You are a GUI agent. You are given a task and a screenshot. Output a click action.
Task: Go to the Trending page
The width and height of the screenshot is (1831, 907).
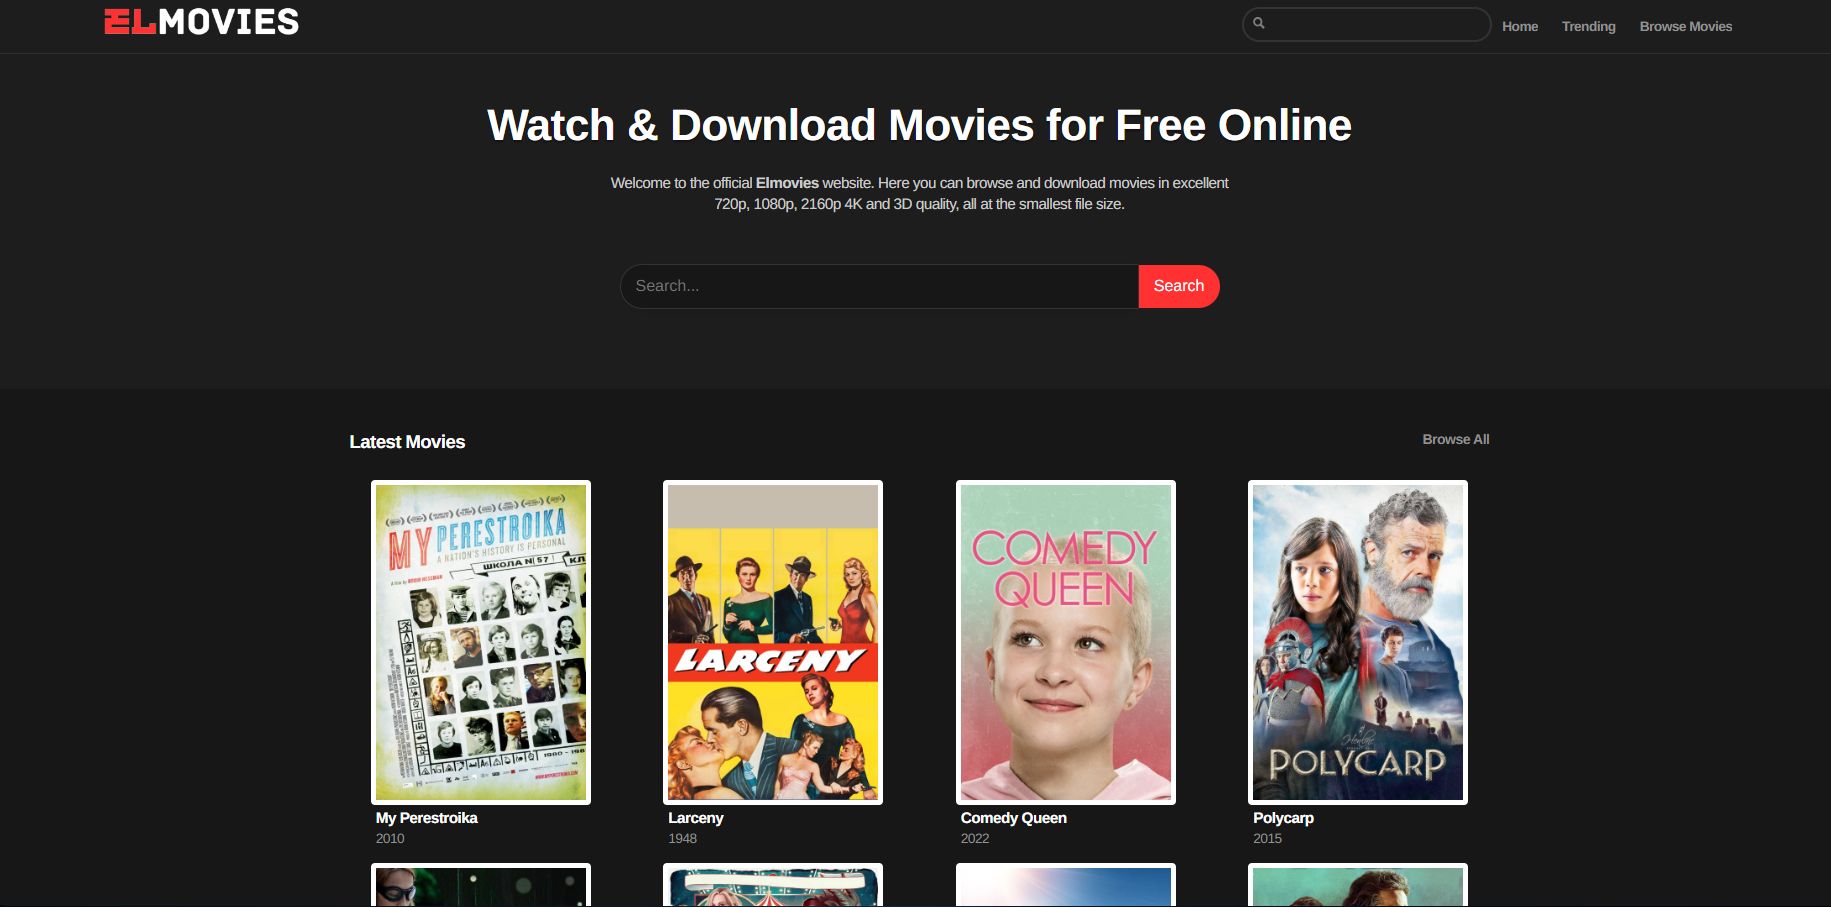[x=1589, y=26]
